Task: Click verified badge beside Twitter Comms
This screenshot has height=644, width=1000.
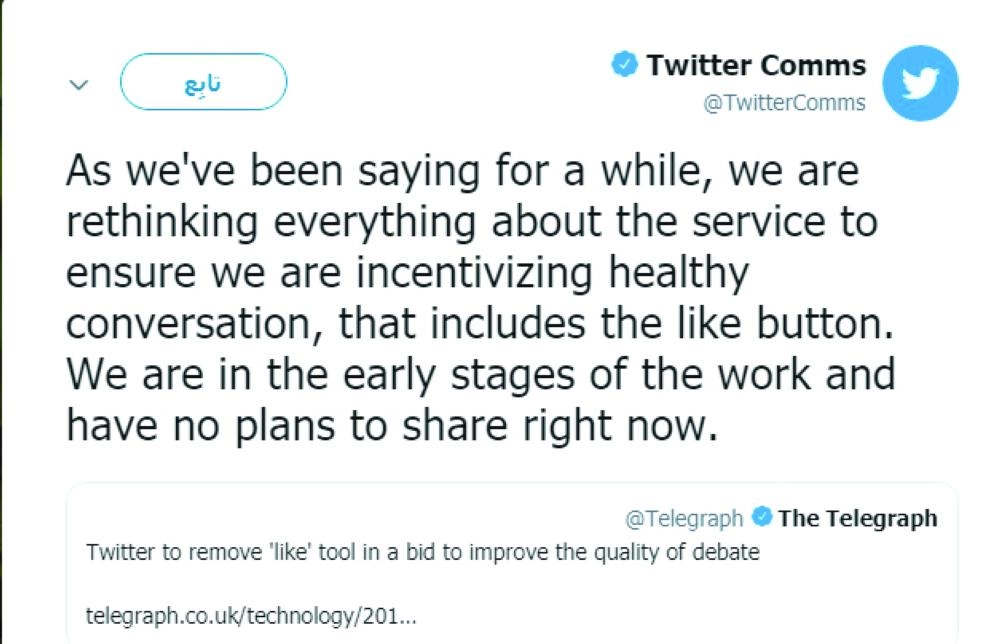Action: (x=625, y=66)
